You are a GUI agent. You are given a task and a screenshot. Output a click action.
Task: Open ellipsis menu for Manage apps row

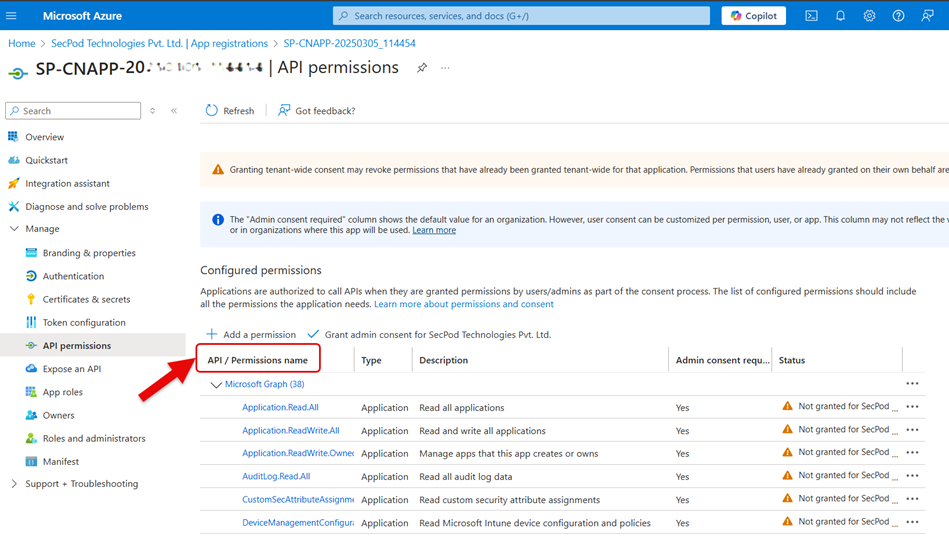pyautogui.click(x=912, y=452)
